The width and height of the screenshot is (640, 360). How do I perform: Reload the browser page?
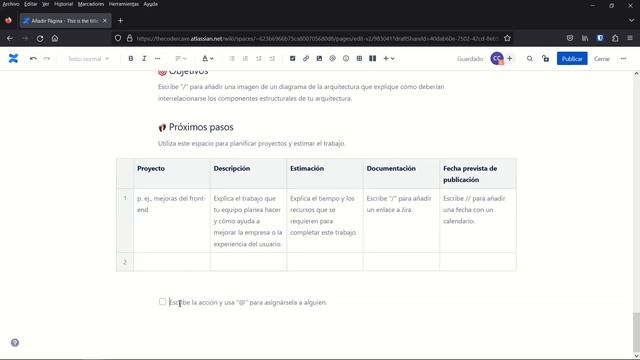pos(40,38)
